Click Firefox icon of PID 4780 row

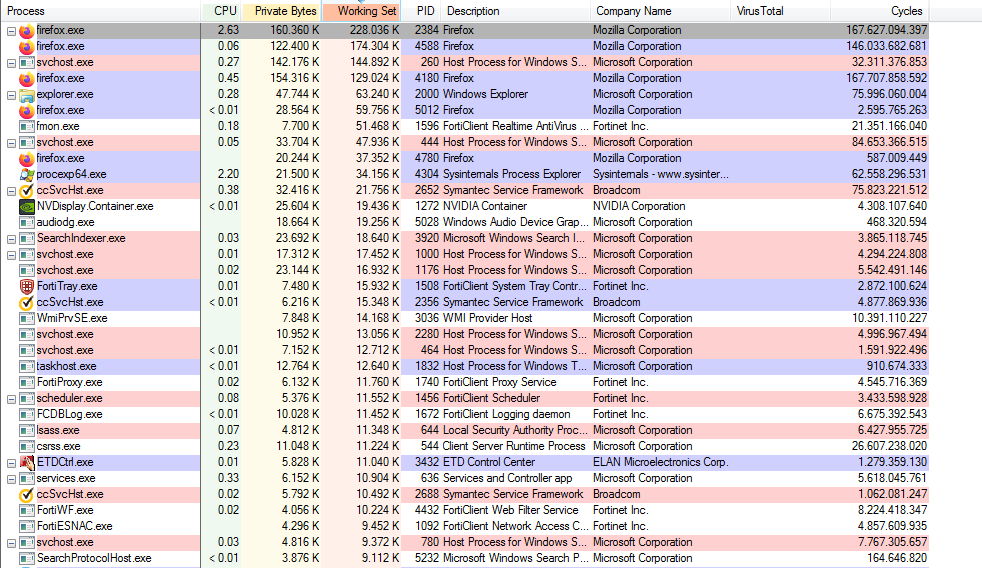26,158
